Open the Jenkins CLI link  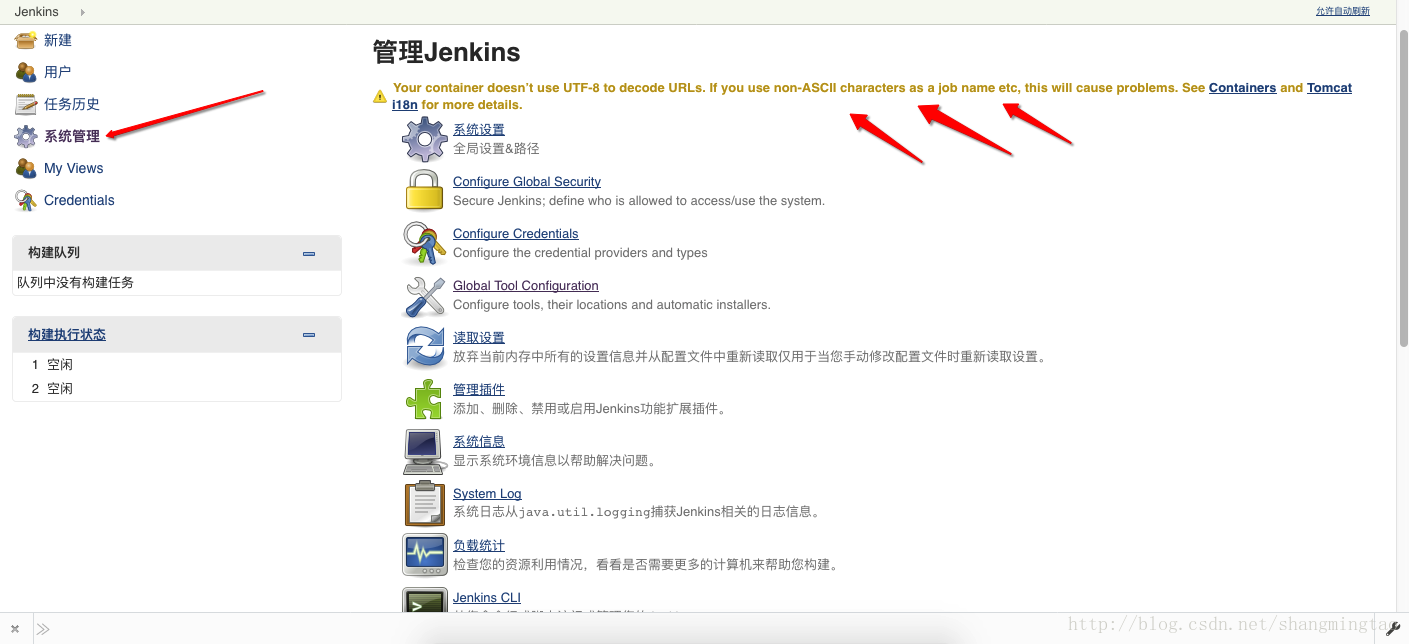[x=487, y=598]
